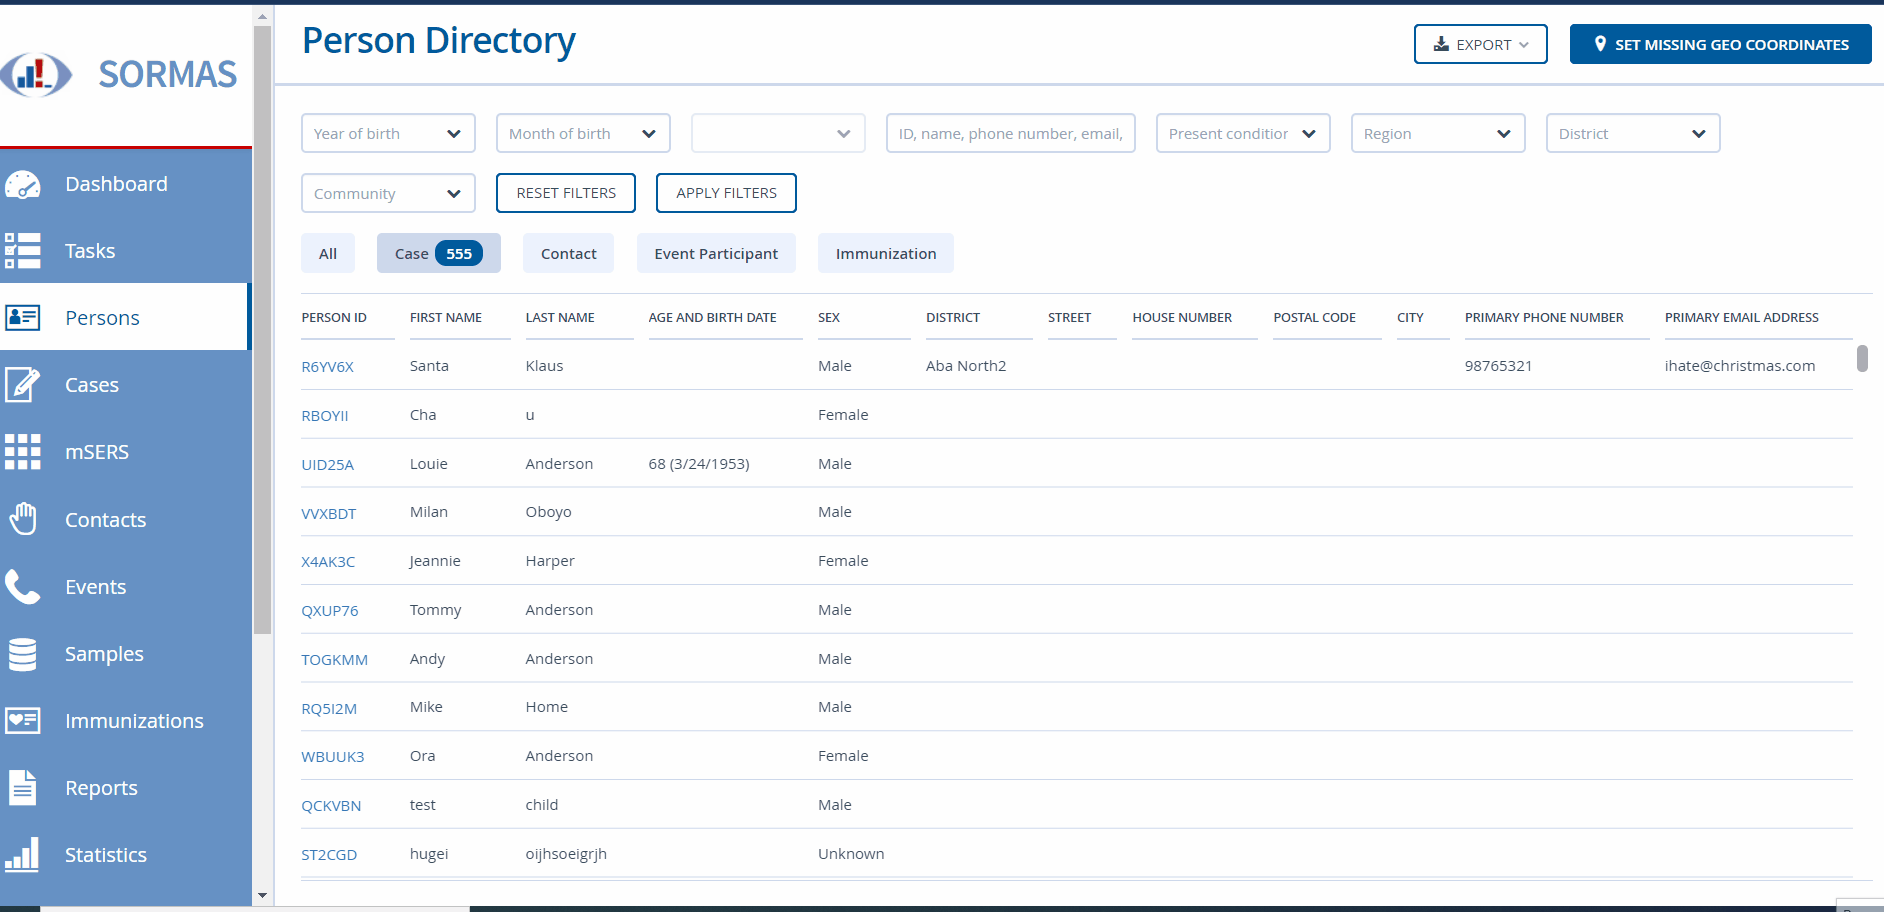This screenshot has height=912, width=1884.
Task: Click the Statistics label in the sidebar
Action: 106,855
